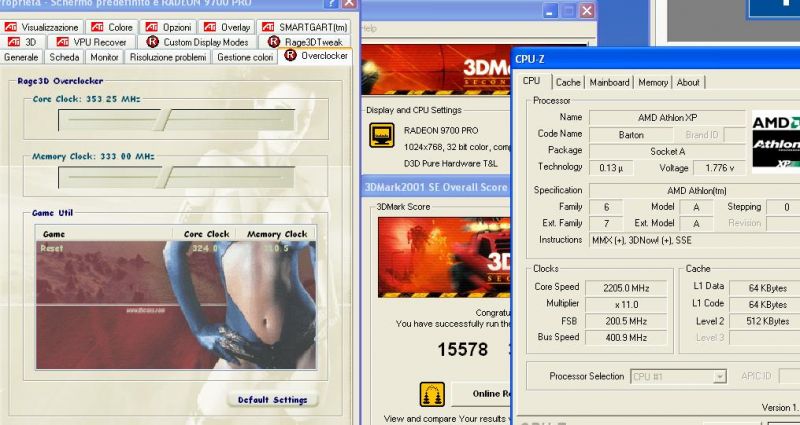The height and width of the screenshot is (425, 800).
Task: Open the Processor Selection dropdown
Action: pyautogui.click(x=678, y=377)
